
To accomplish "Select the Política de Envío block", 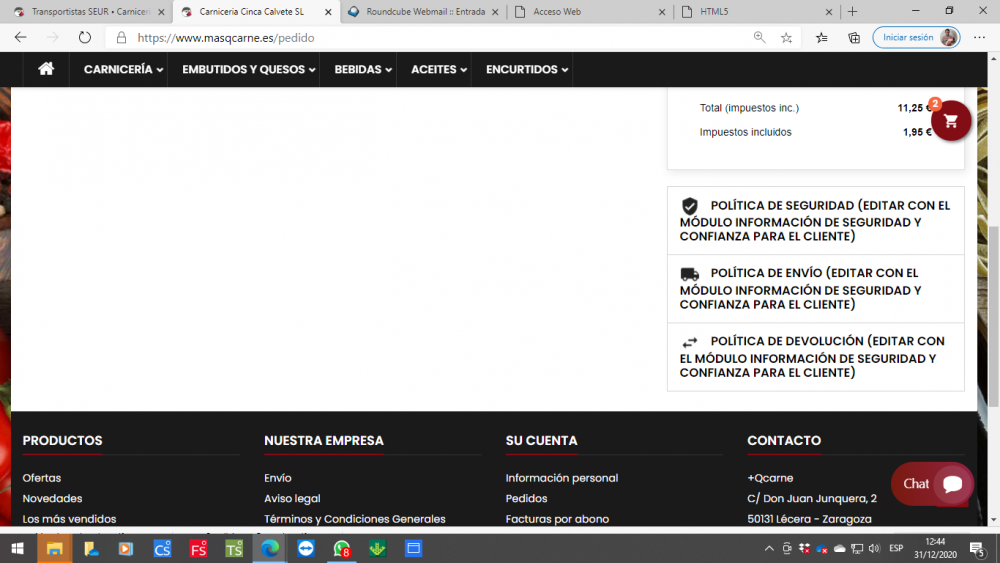I will 816,289.
